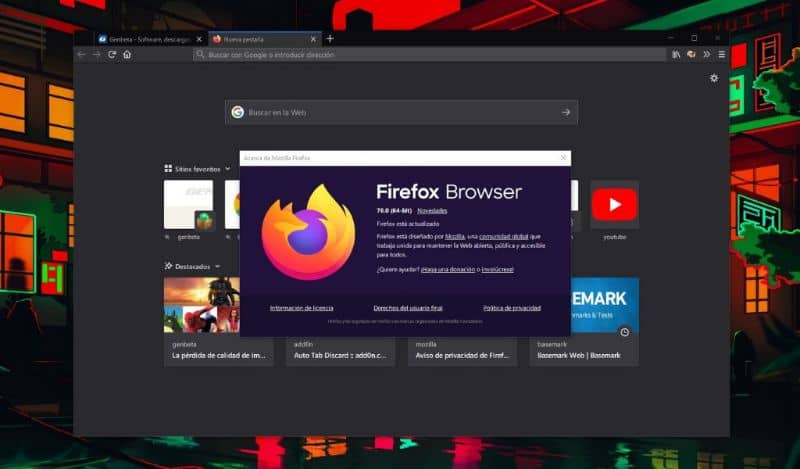Click the 78.0 (64-bit) version text

pyautogui.click(x=394, y=211)
